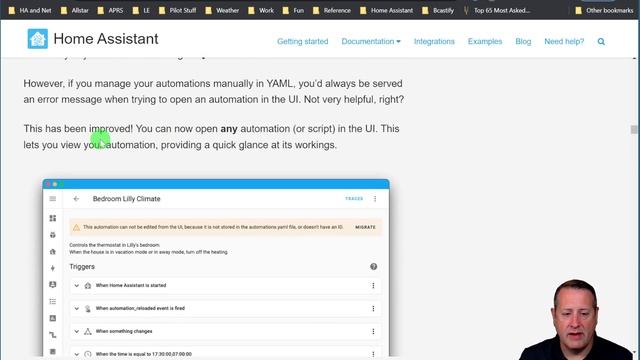Open the LE bookmarks folder
Viewport: 640px width, 360px height.
(x=141, y=11)
